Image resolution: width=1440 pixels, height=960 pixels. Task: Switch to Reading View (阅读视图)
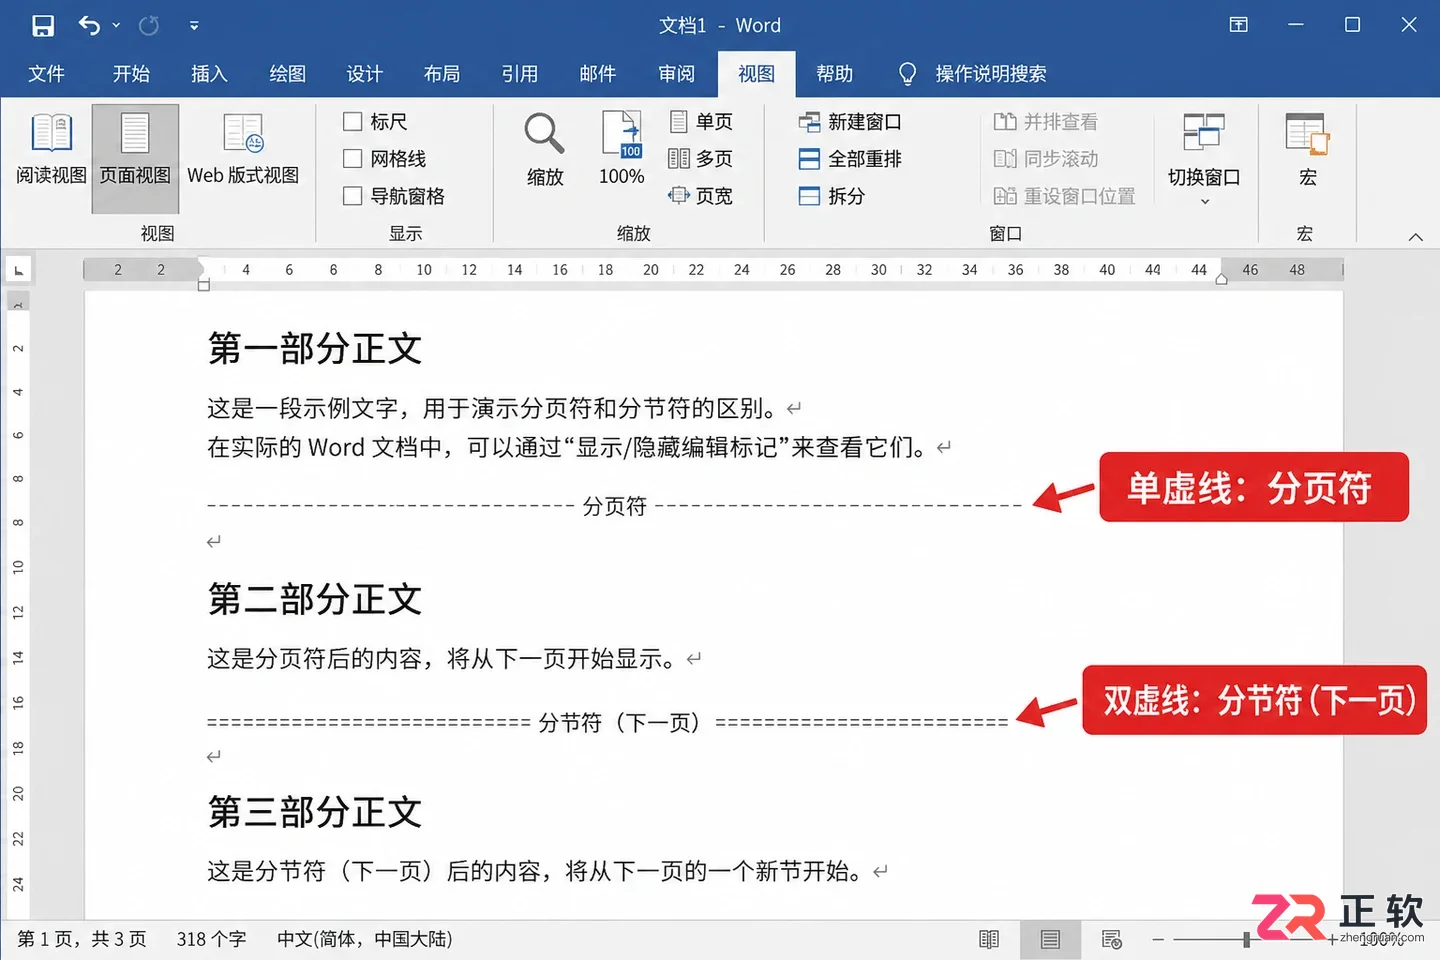click(x=51, y=150)
